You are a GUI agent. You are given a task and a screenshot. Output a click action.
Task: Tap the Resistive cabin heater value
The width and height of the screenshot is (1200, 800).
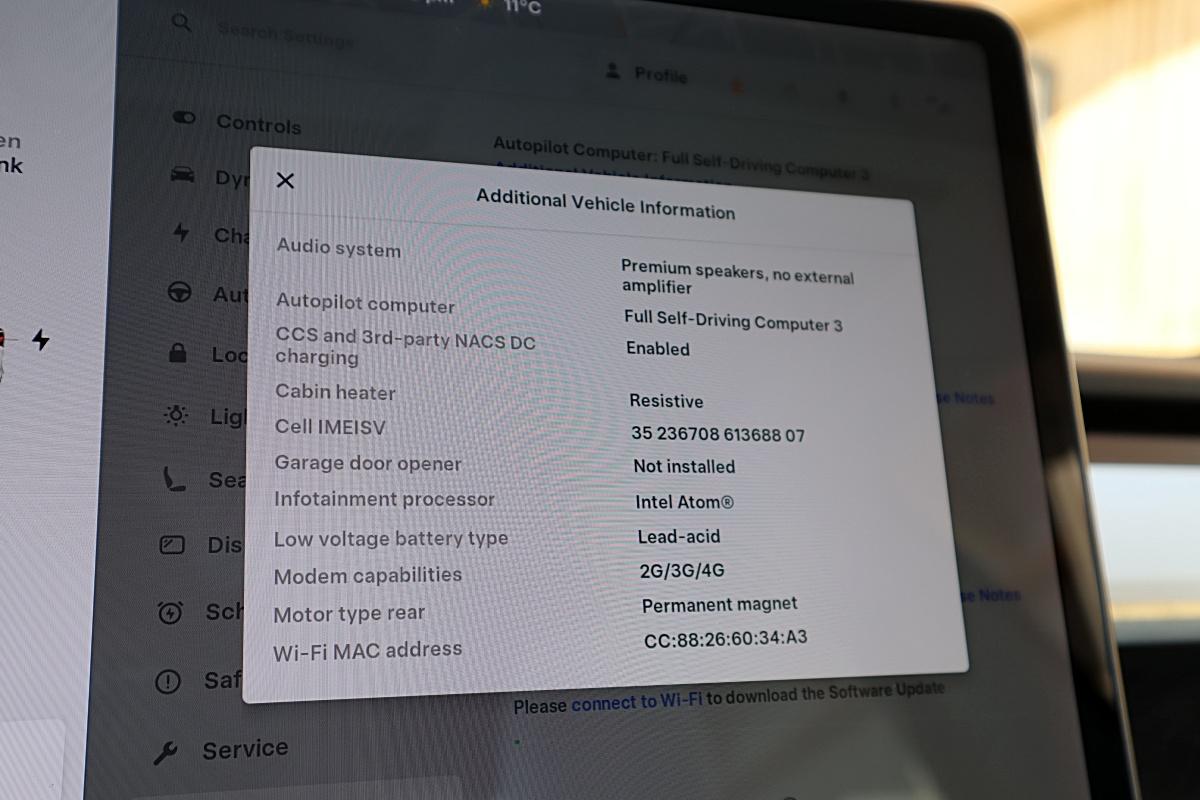tap(666, 401)
